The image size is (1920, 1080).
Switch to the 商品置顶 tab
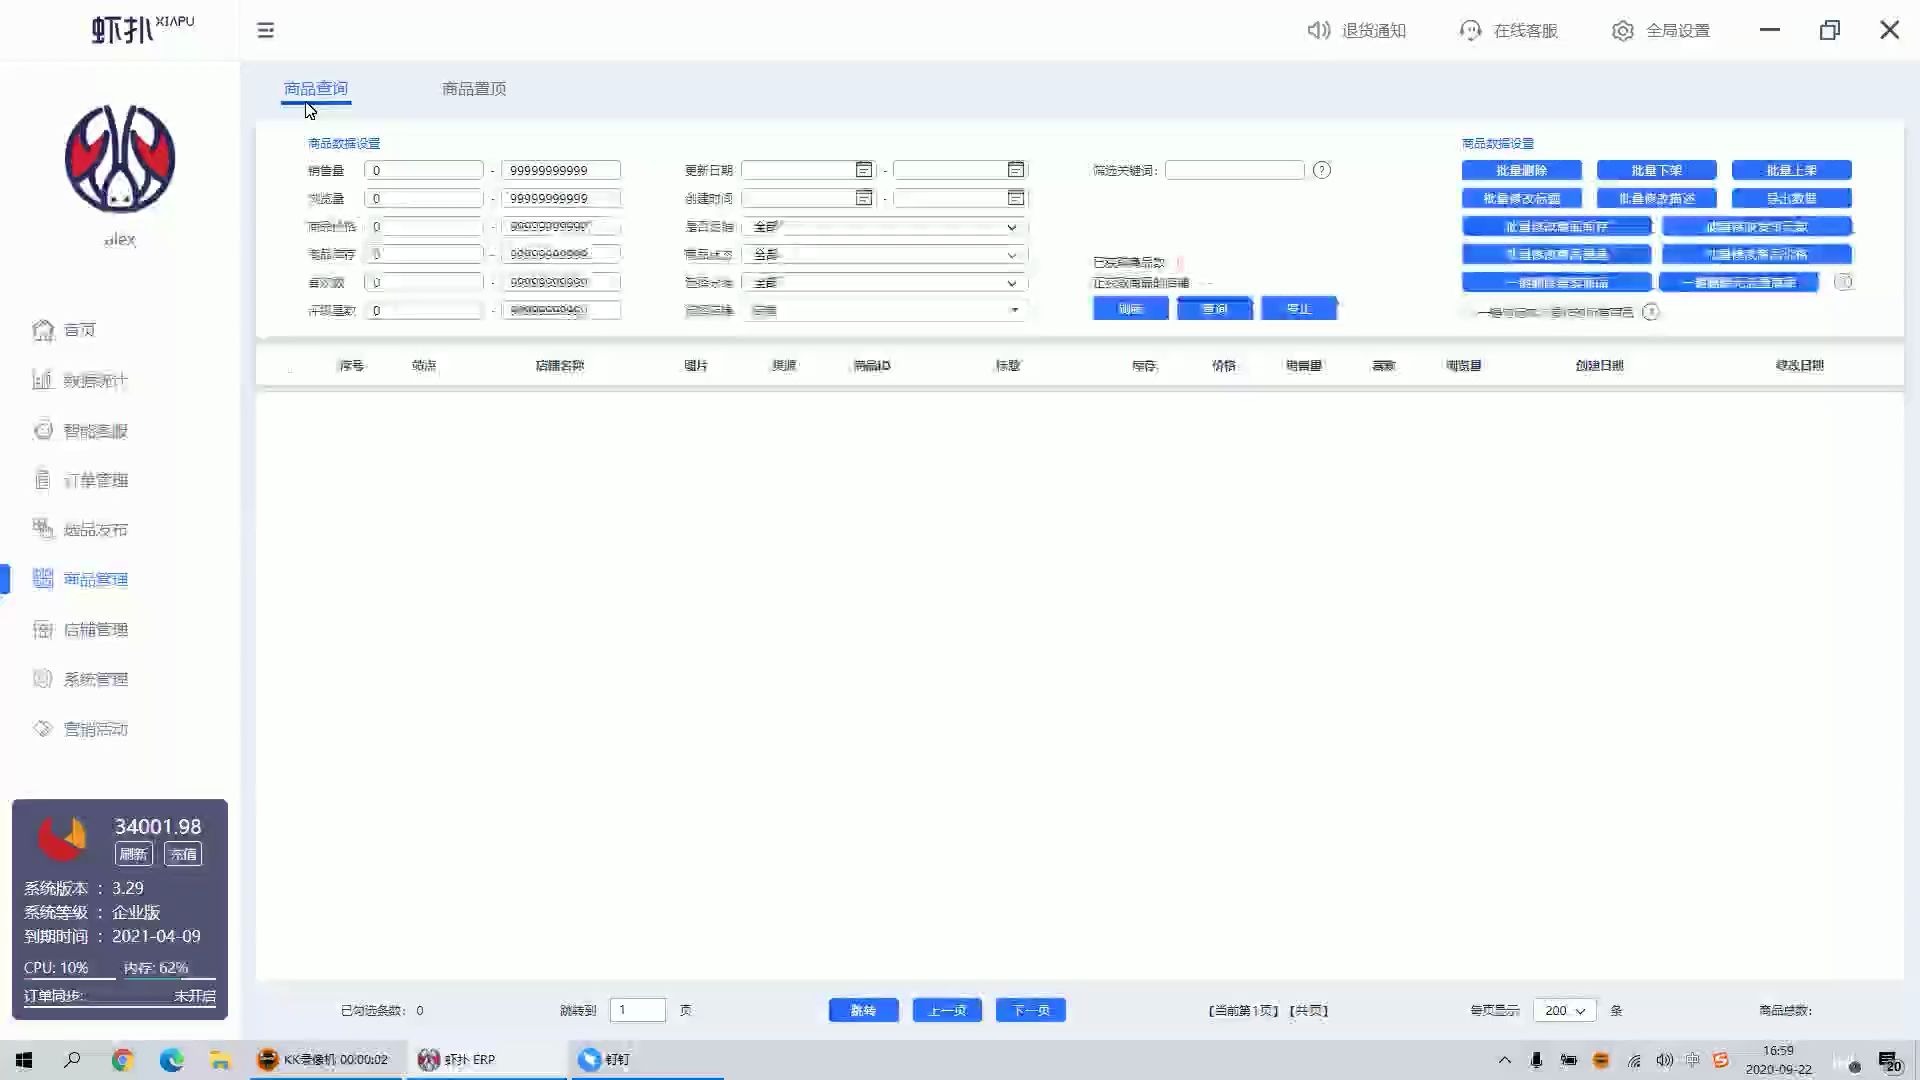(474, 89)
